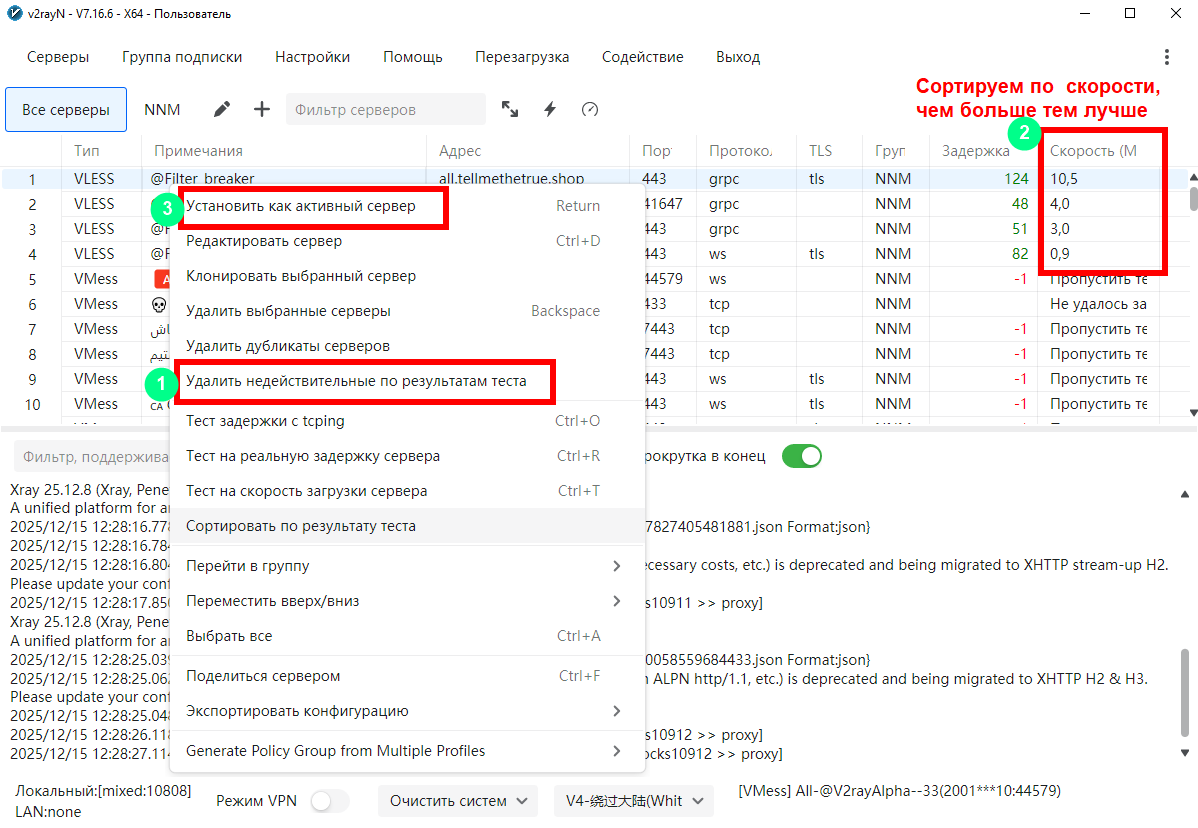Click the auto-resize columns arrows icon
Screen dimensions: 1198x828
[x=510, y=109]
